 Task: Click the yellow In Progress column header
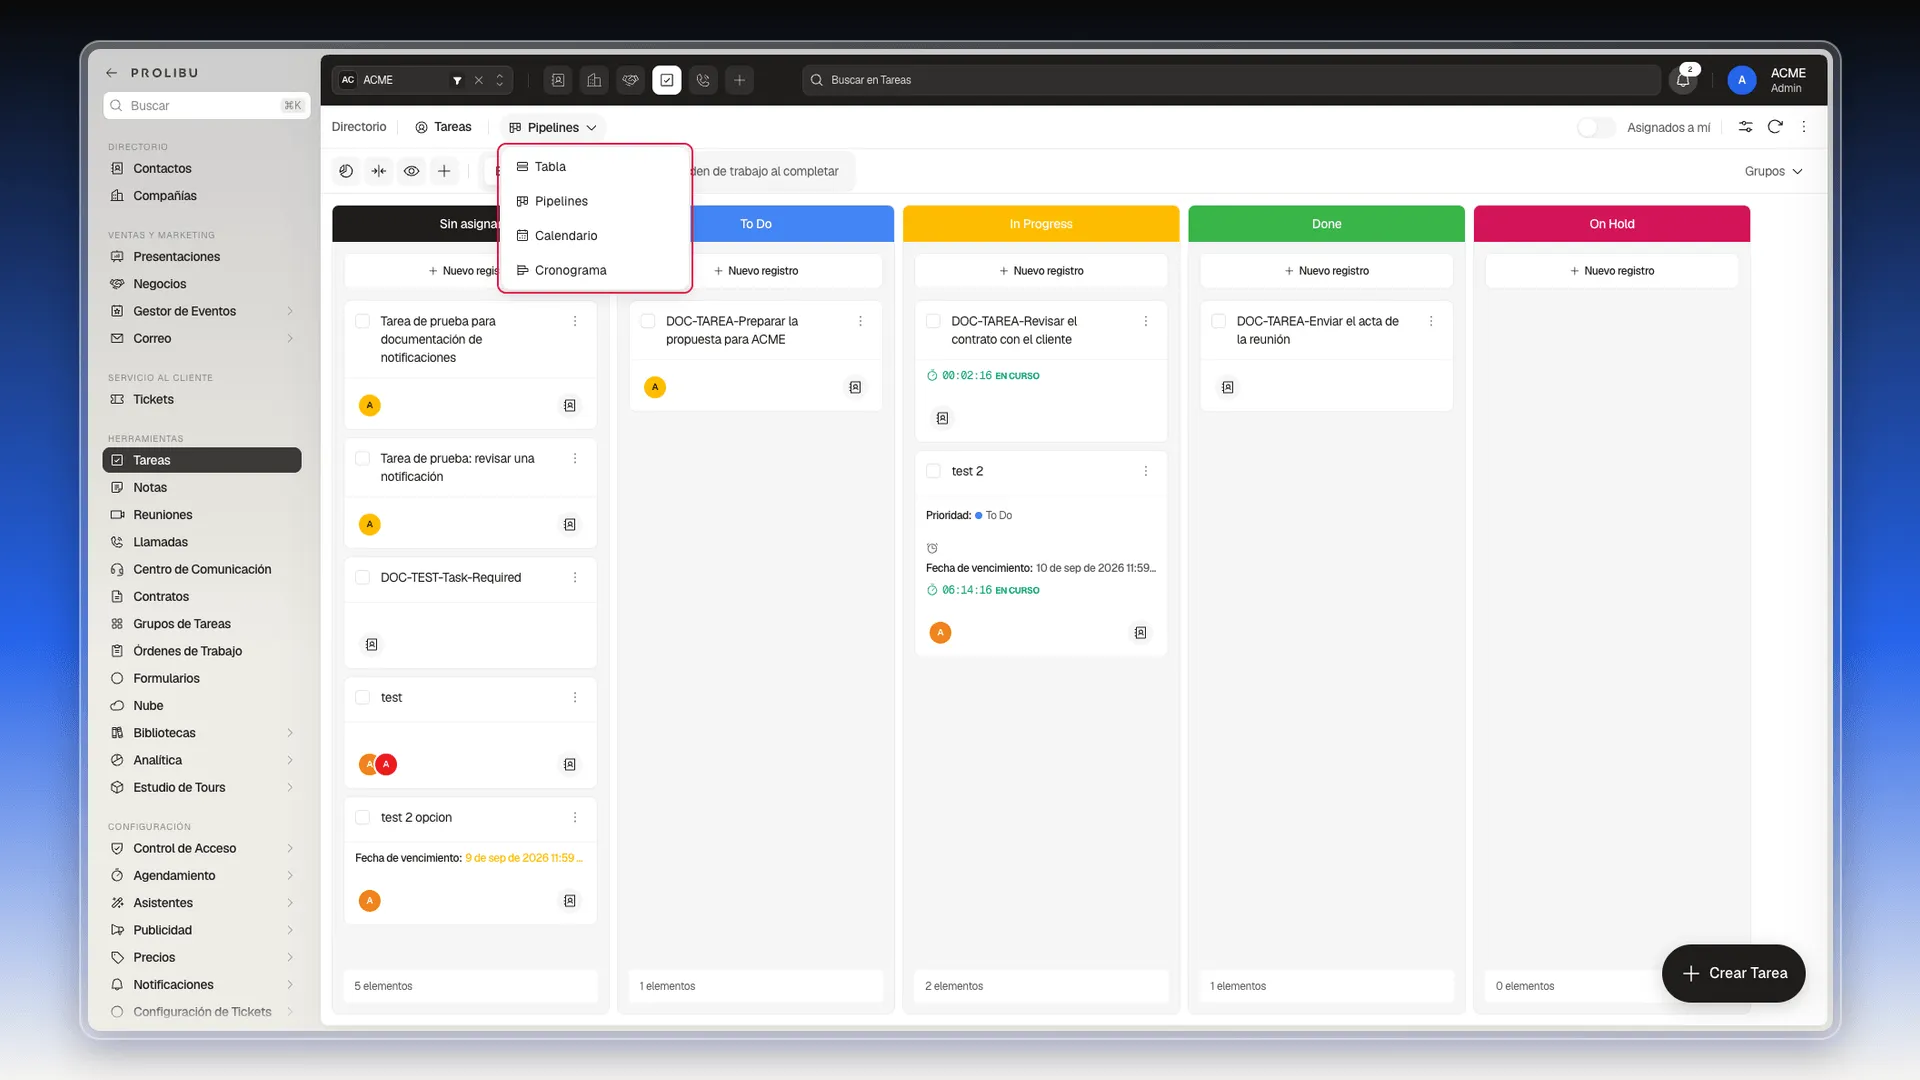tap(1041, 224)
